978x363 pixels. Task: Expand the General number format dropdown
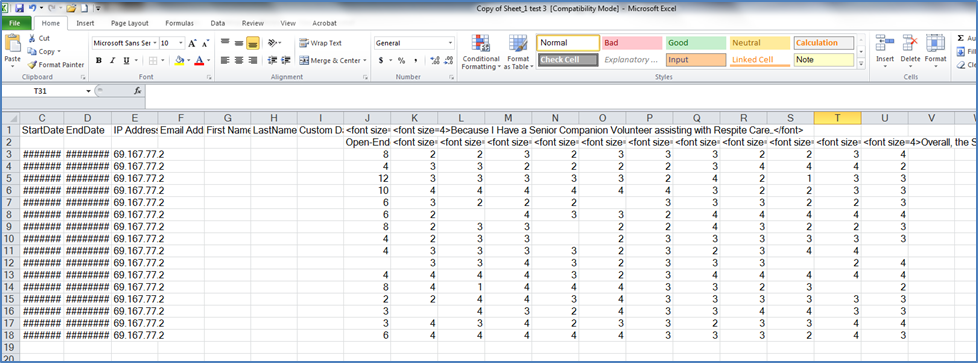point(450,43)
